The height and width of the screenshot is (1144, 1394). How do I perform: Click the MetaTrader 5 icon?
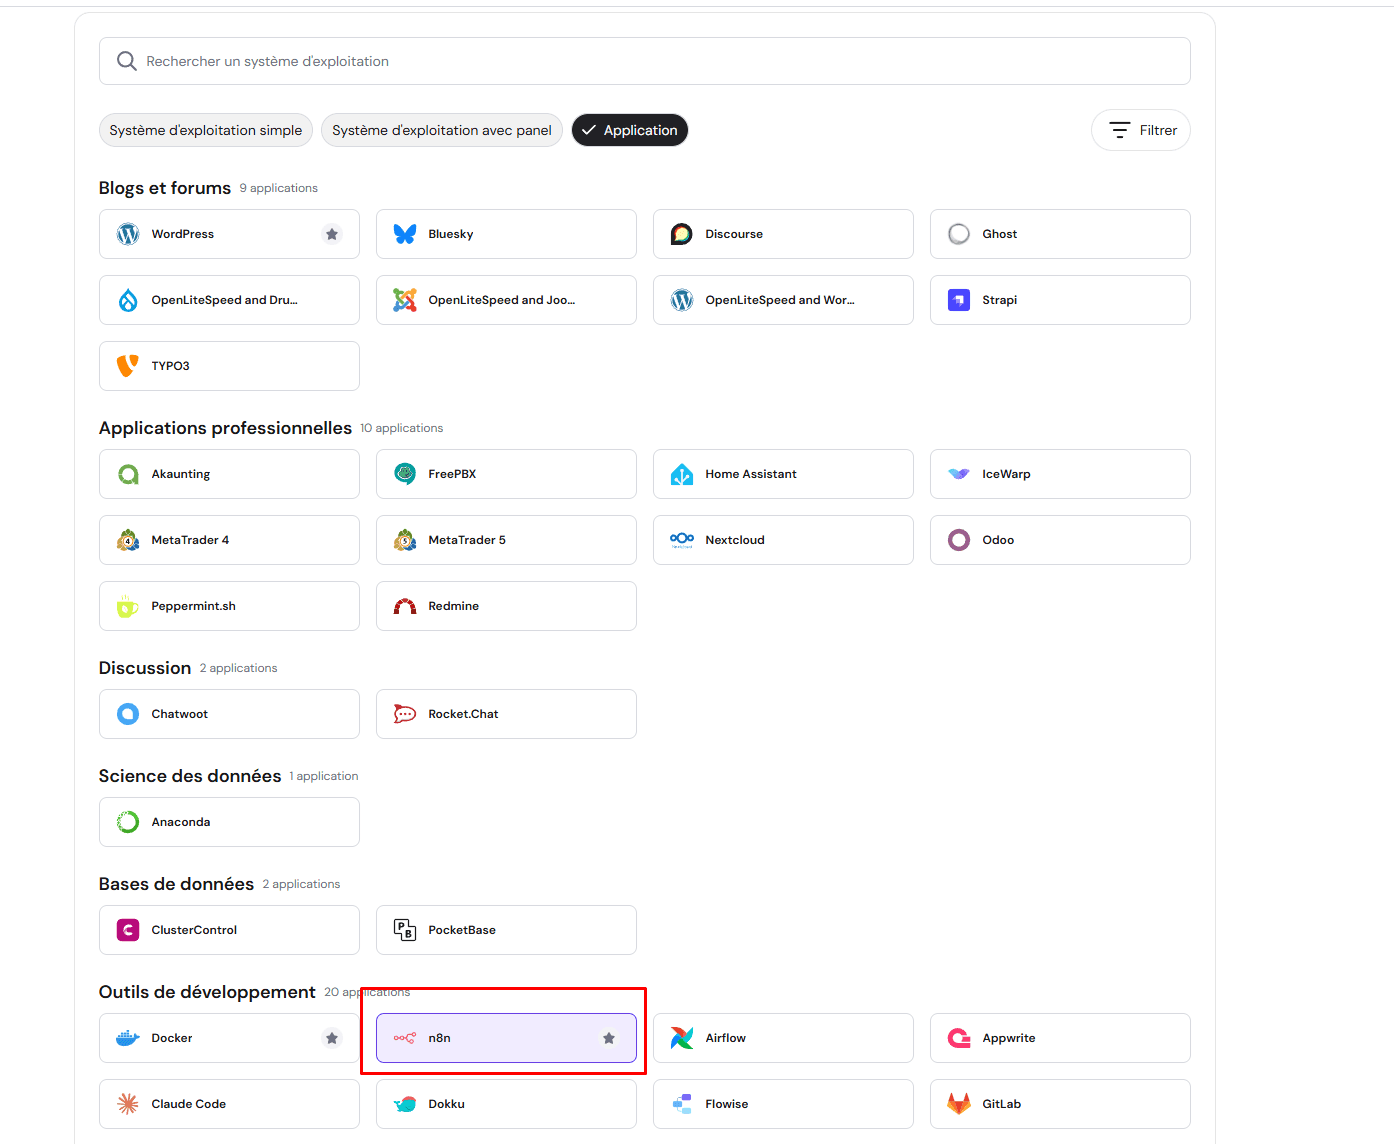click(x=405, y=540)
